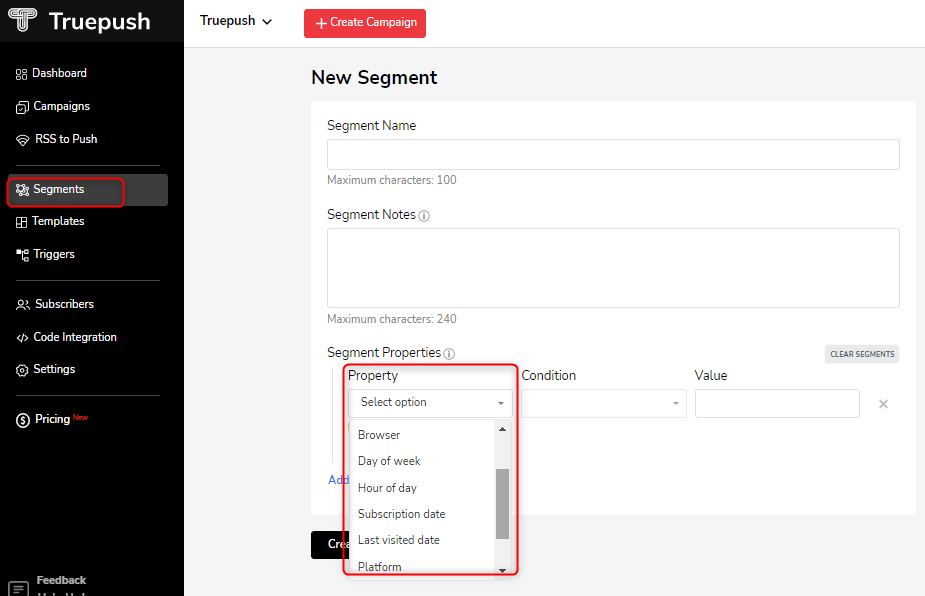Choose Day of week property
925x596 pixels.
coord(389,461)
